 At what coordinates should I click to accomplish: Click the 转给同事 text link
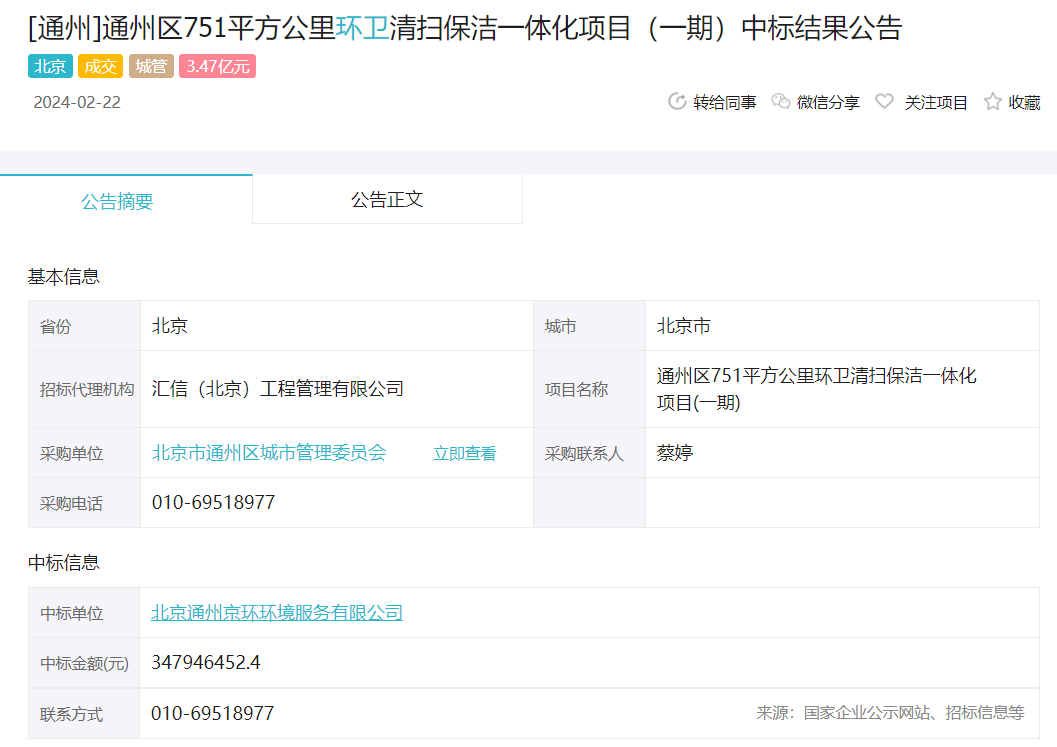click(725, 102)
